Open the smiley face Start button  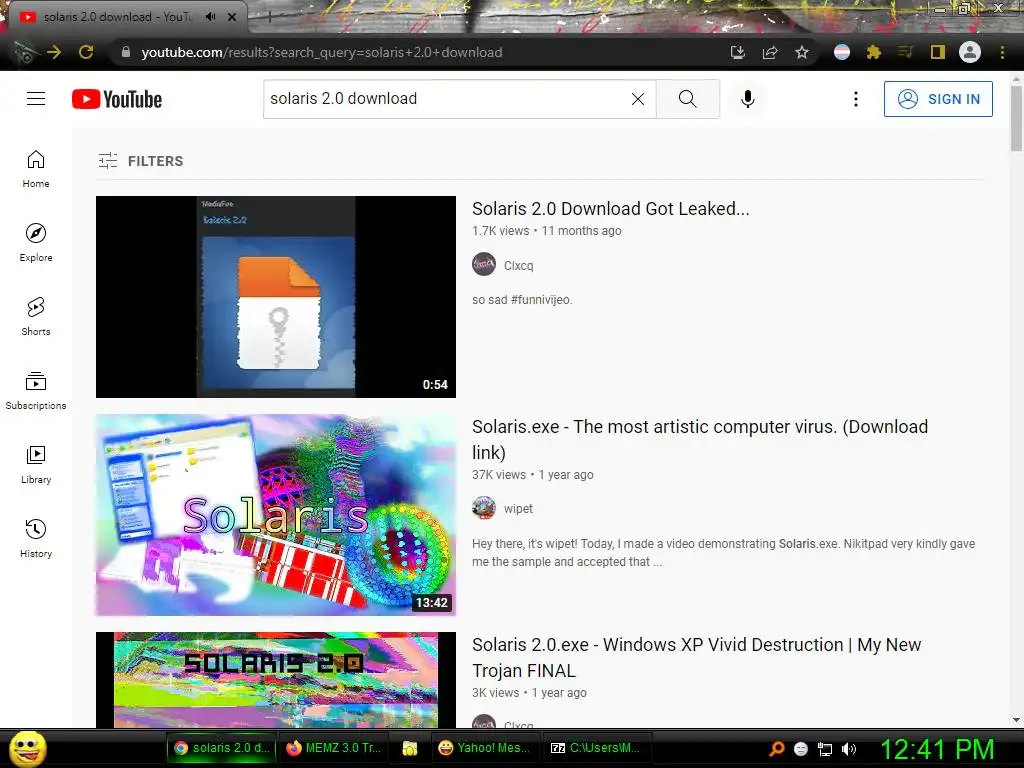click(x=27, y=748)
